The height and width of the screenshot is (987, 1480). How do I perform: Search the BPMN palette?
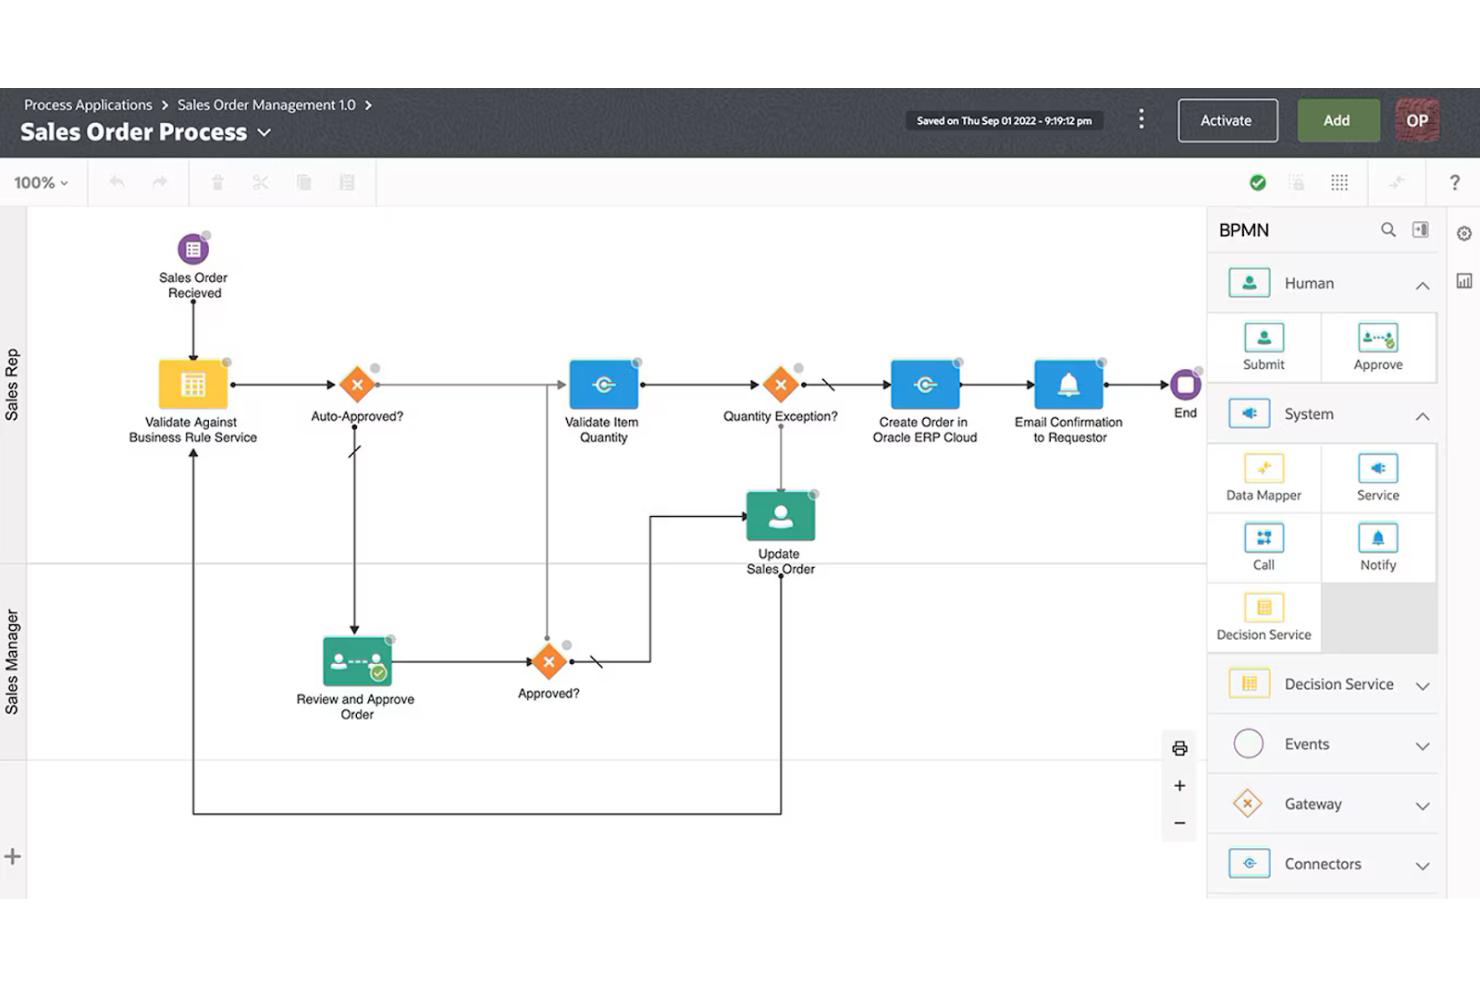click(x=1388, y=230)
